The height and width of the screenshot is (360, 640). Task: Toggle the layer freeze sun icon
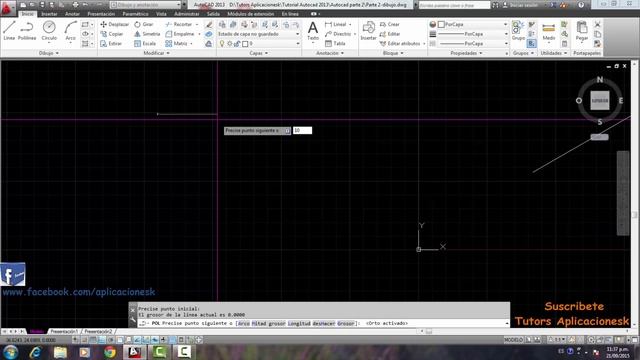coord(230,44)
